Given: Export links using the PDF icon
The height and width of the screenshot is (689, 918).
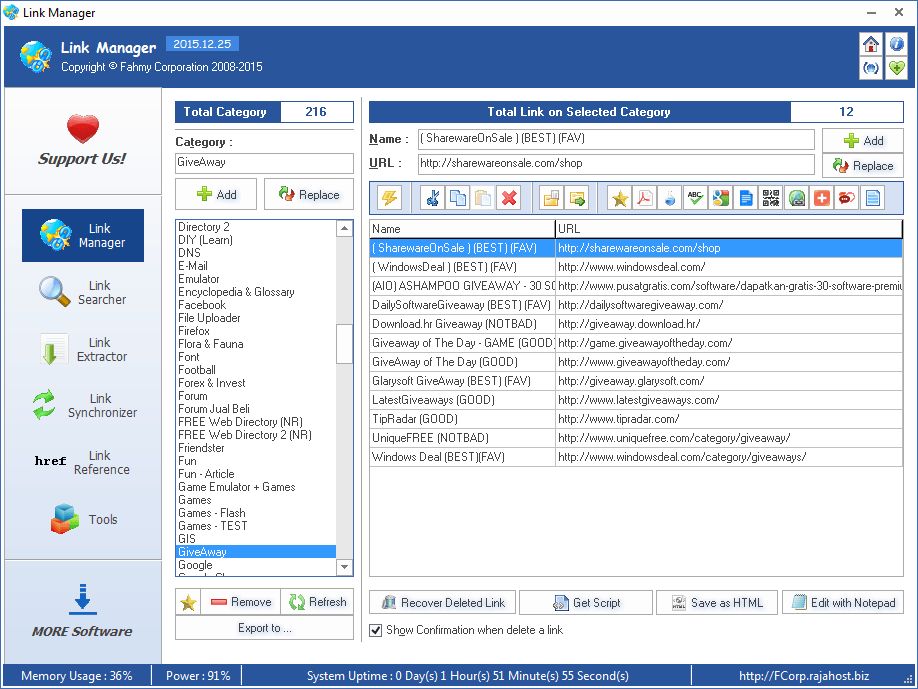Looking at the screenshot, I should (645, 197).
